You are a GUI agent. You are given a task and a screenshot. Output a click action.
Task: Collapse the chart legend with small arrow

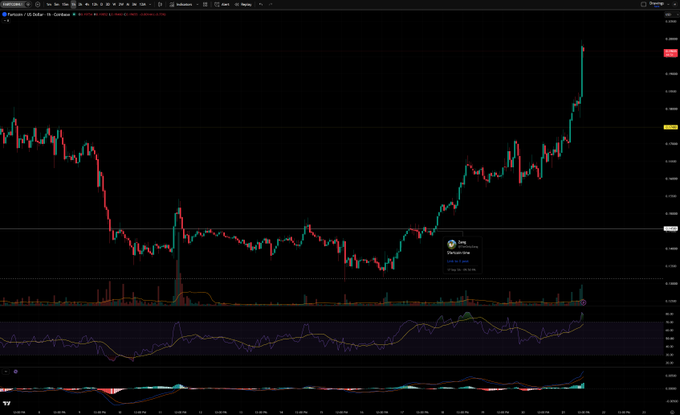(x=7, y=20)
